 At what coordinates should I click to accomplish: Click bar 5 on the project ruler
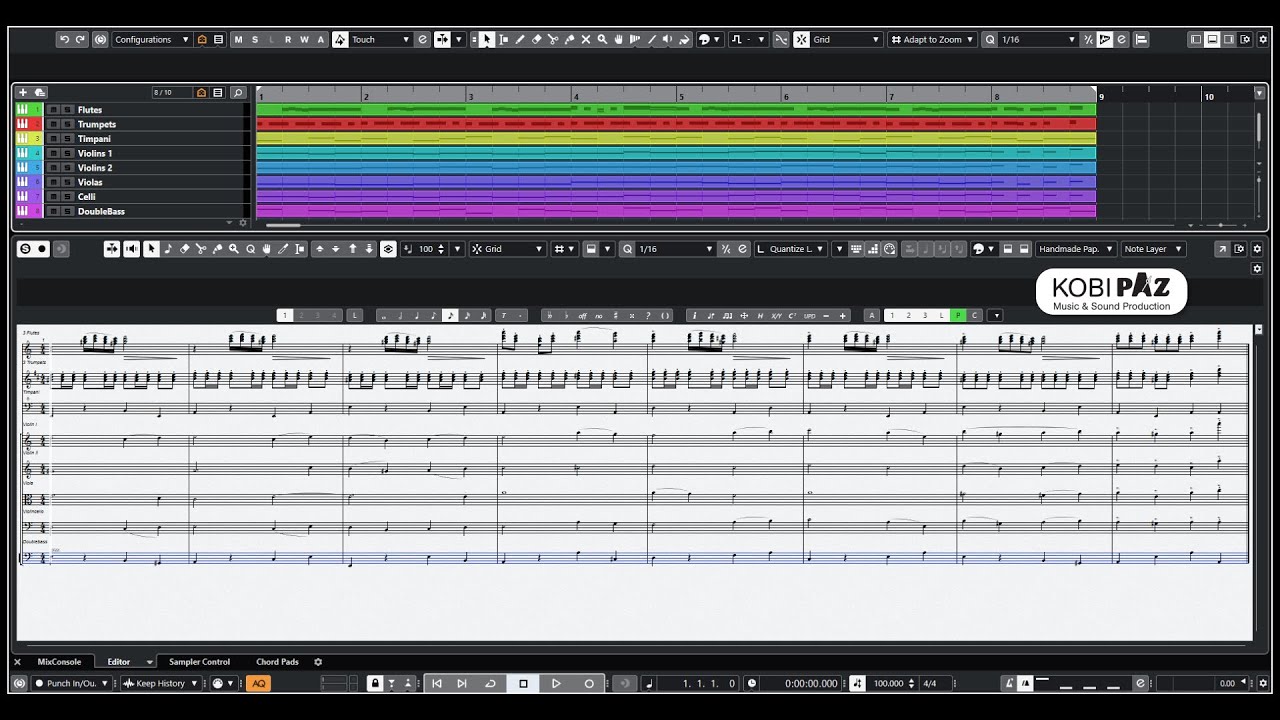point(682,96)
